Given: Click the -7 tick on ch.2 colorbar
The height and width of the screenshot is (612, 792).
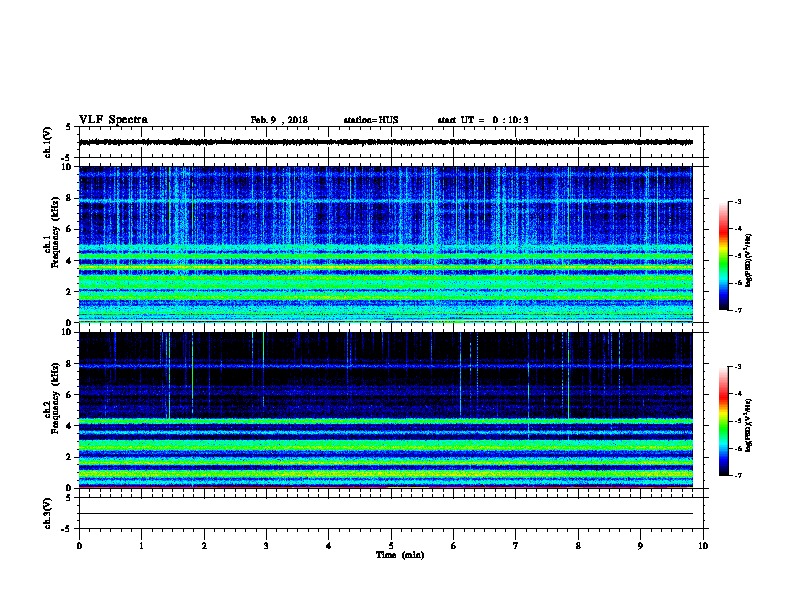Looking at the screenshot, I should coord(737,476).
